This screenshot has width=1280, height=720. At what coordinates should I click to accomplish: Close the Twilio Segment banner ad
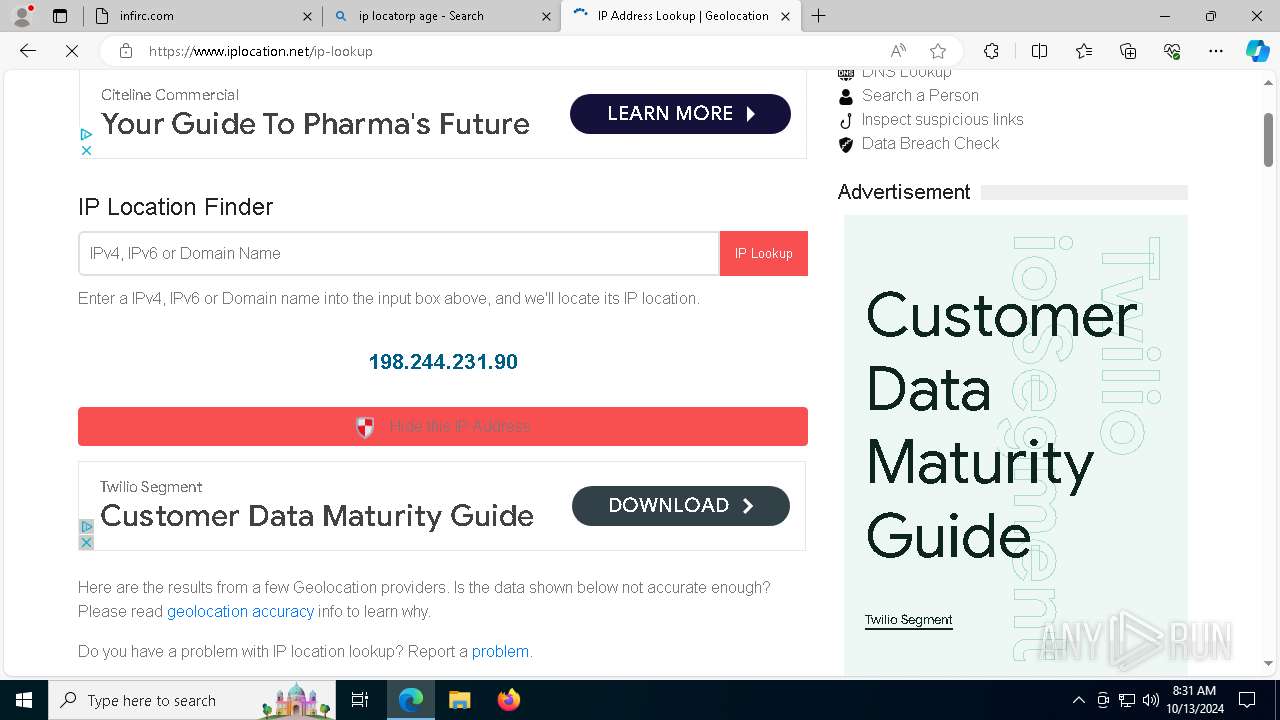coord(86,542)
